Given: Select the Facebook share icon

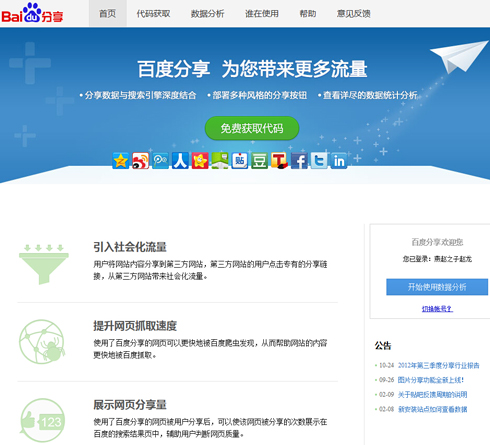Looking at the screenshot, I should [x=299, y=161].
